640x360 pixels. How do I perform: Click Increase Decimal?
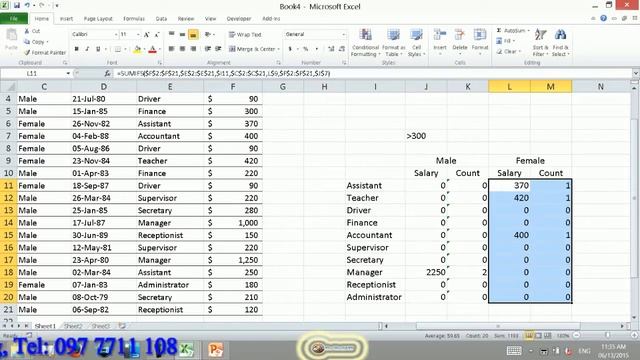(331, 49)
